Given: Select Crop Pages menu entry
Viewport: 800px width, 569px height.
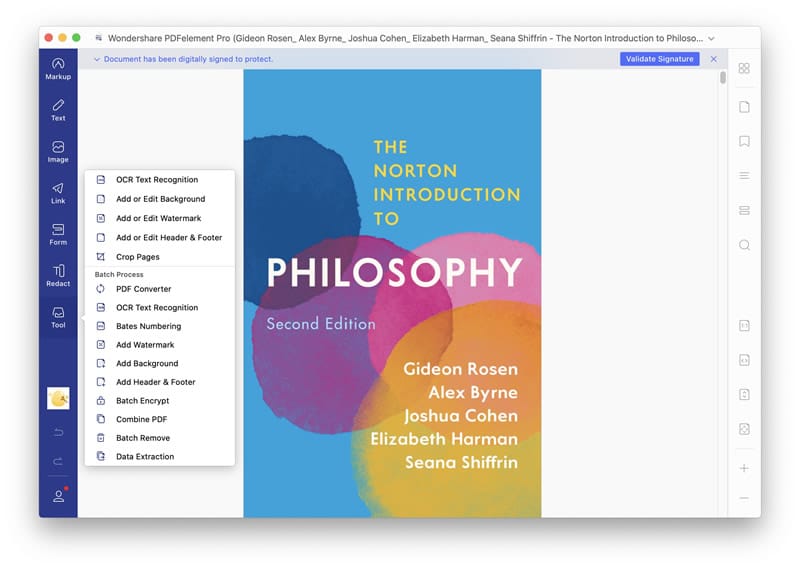Looking at the screenshot, I should [160, 257].
